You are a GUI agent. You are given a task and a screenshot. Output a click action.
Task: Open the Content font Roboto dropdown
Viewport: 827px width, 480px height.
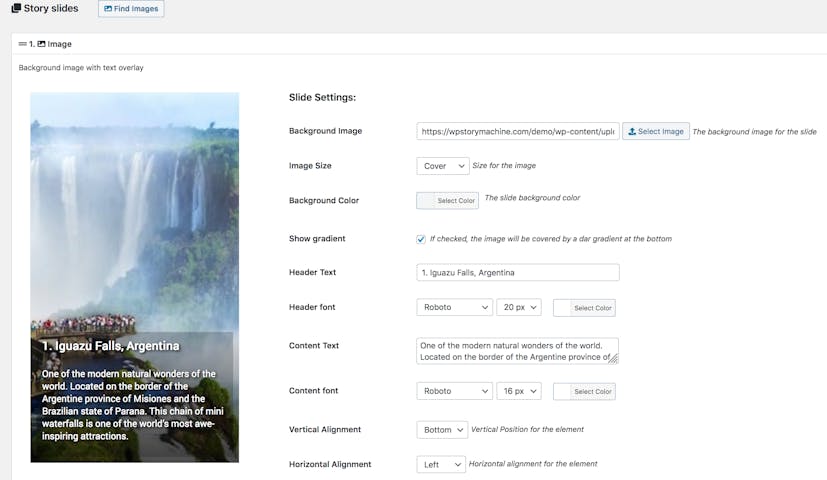tap(454, 391)
